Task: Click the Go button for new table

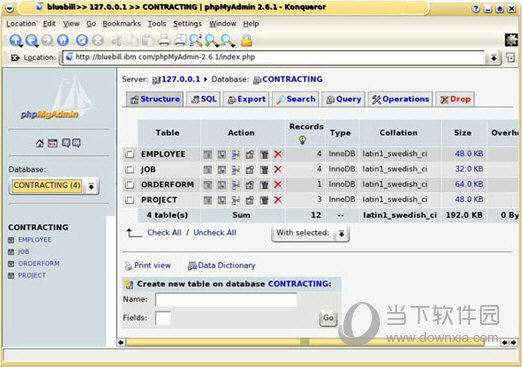Action: [x=328, y=318]
